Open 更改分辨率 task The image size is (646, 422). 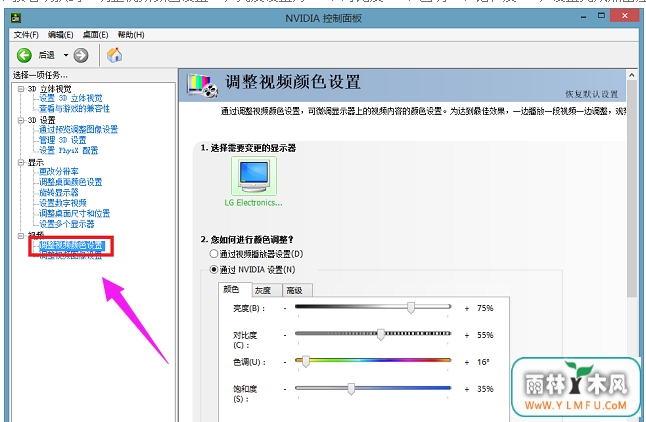coord(59,171)
